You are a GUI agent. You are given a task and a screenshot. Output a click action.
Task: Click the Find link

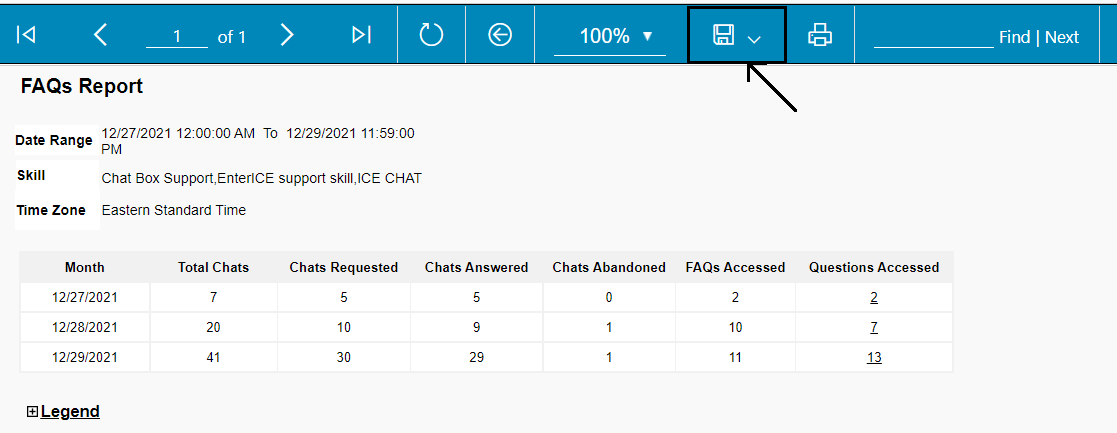[x=1014, y=37]
